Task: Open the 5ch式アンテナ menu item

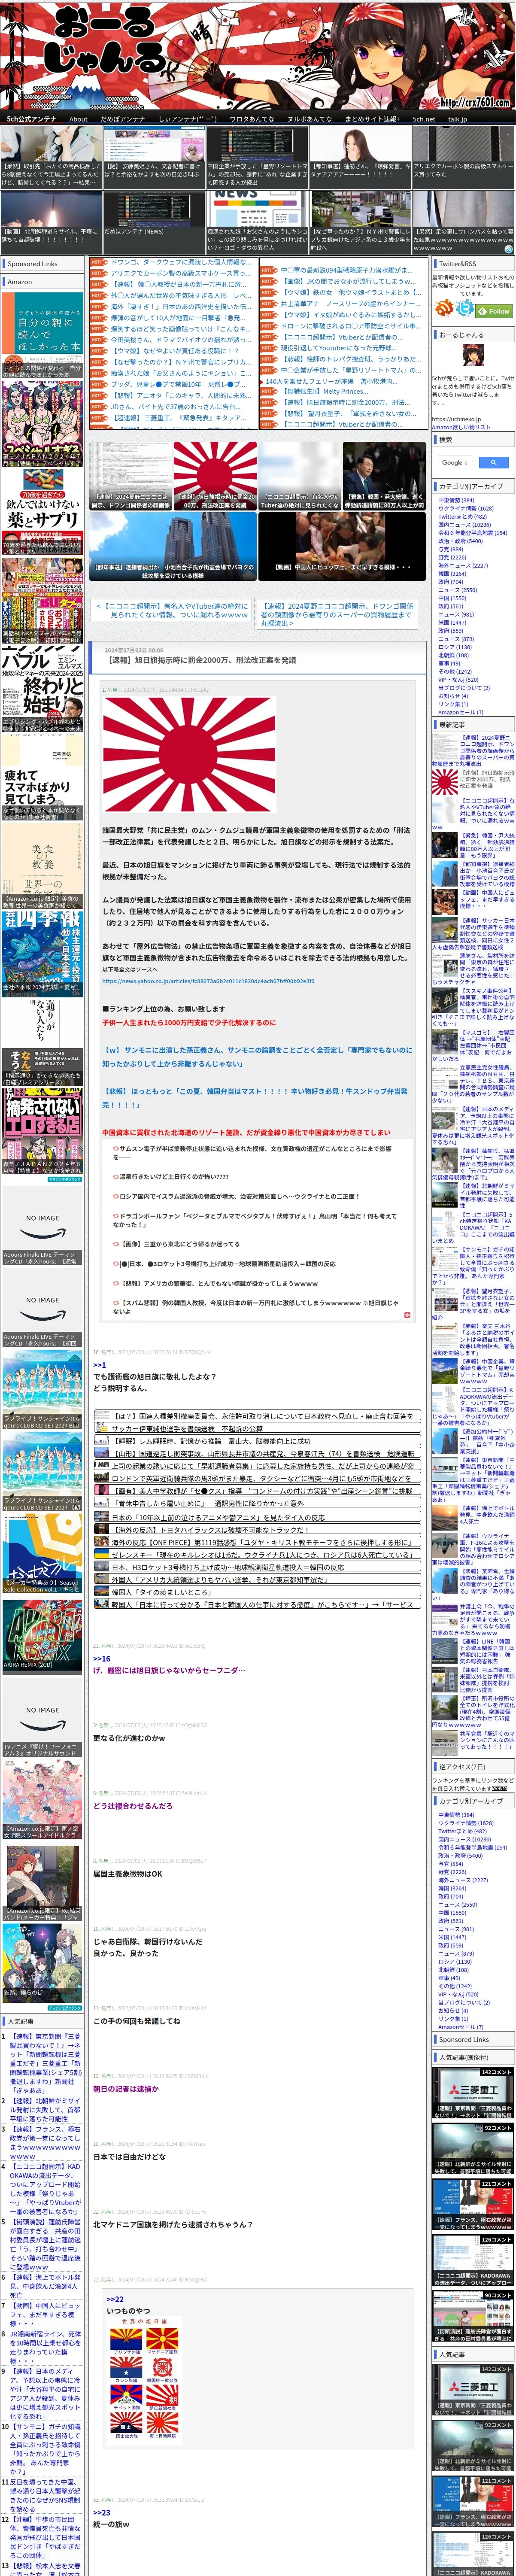Action: 32,118
